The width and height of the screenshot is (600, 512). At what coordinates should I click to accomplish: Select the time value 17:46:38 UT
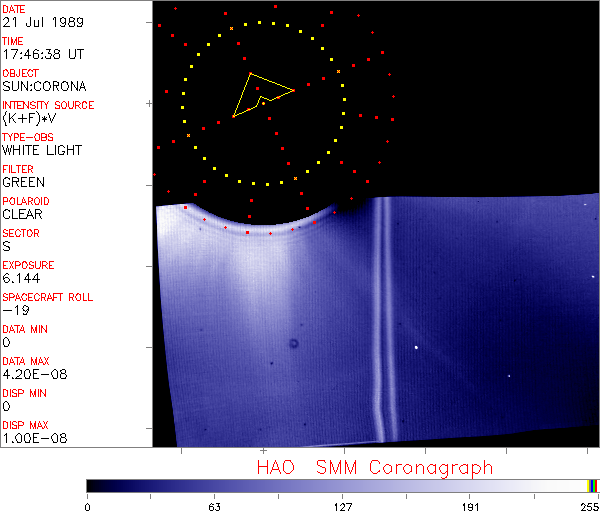tap(43, 54)
